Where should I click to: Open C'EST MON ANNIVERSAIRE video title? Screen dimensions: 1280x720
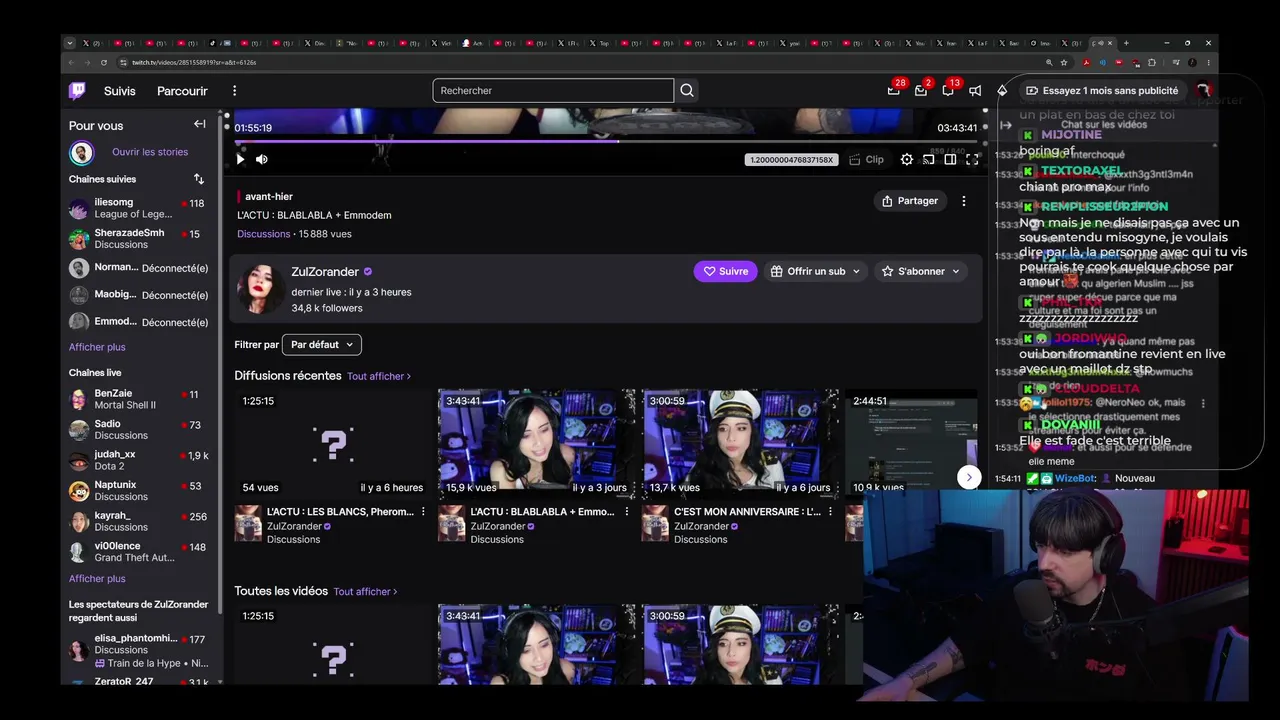coord(748,512)
